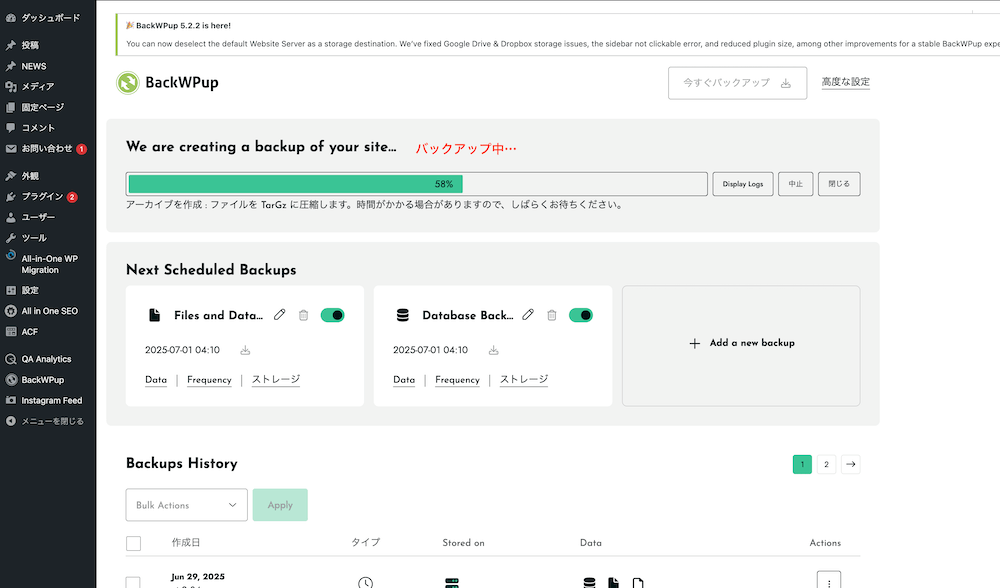Click the dashboard icon in the sidebar
Screen dimensions: 1000x588
coord(11,18)
